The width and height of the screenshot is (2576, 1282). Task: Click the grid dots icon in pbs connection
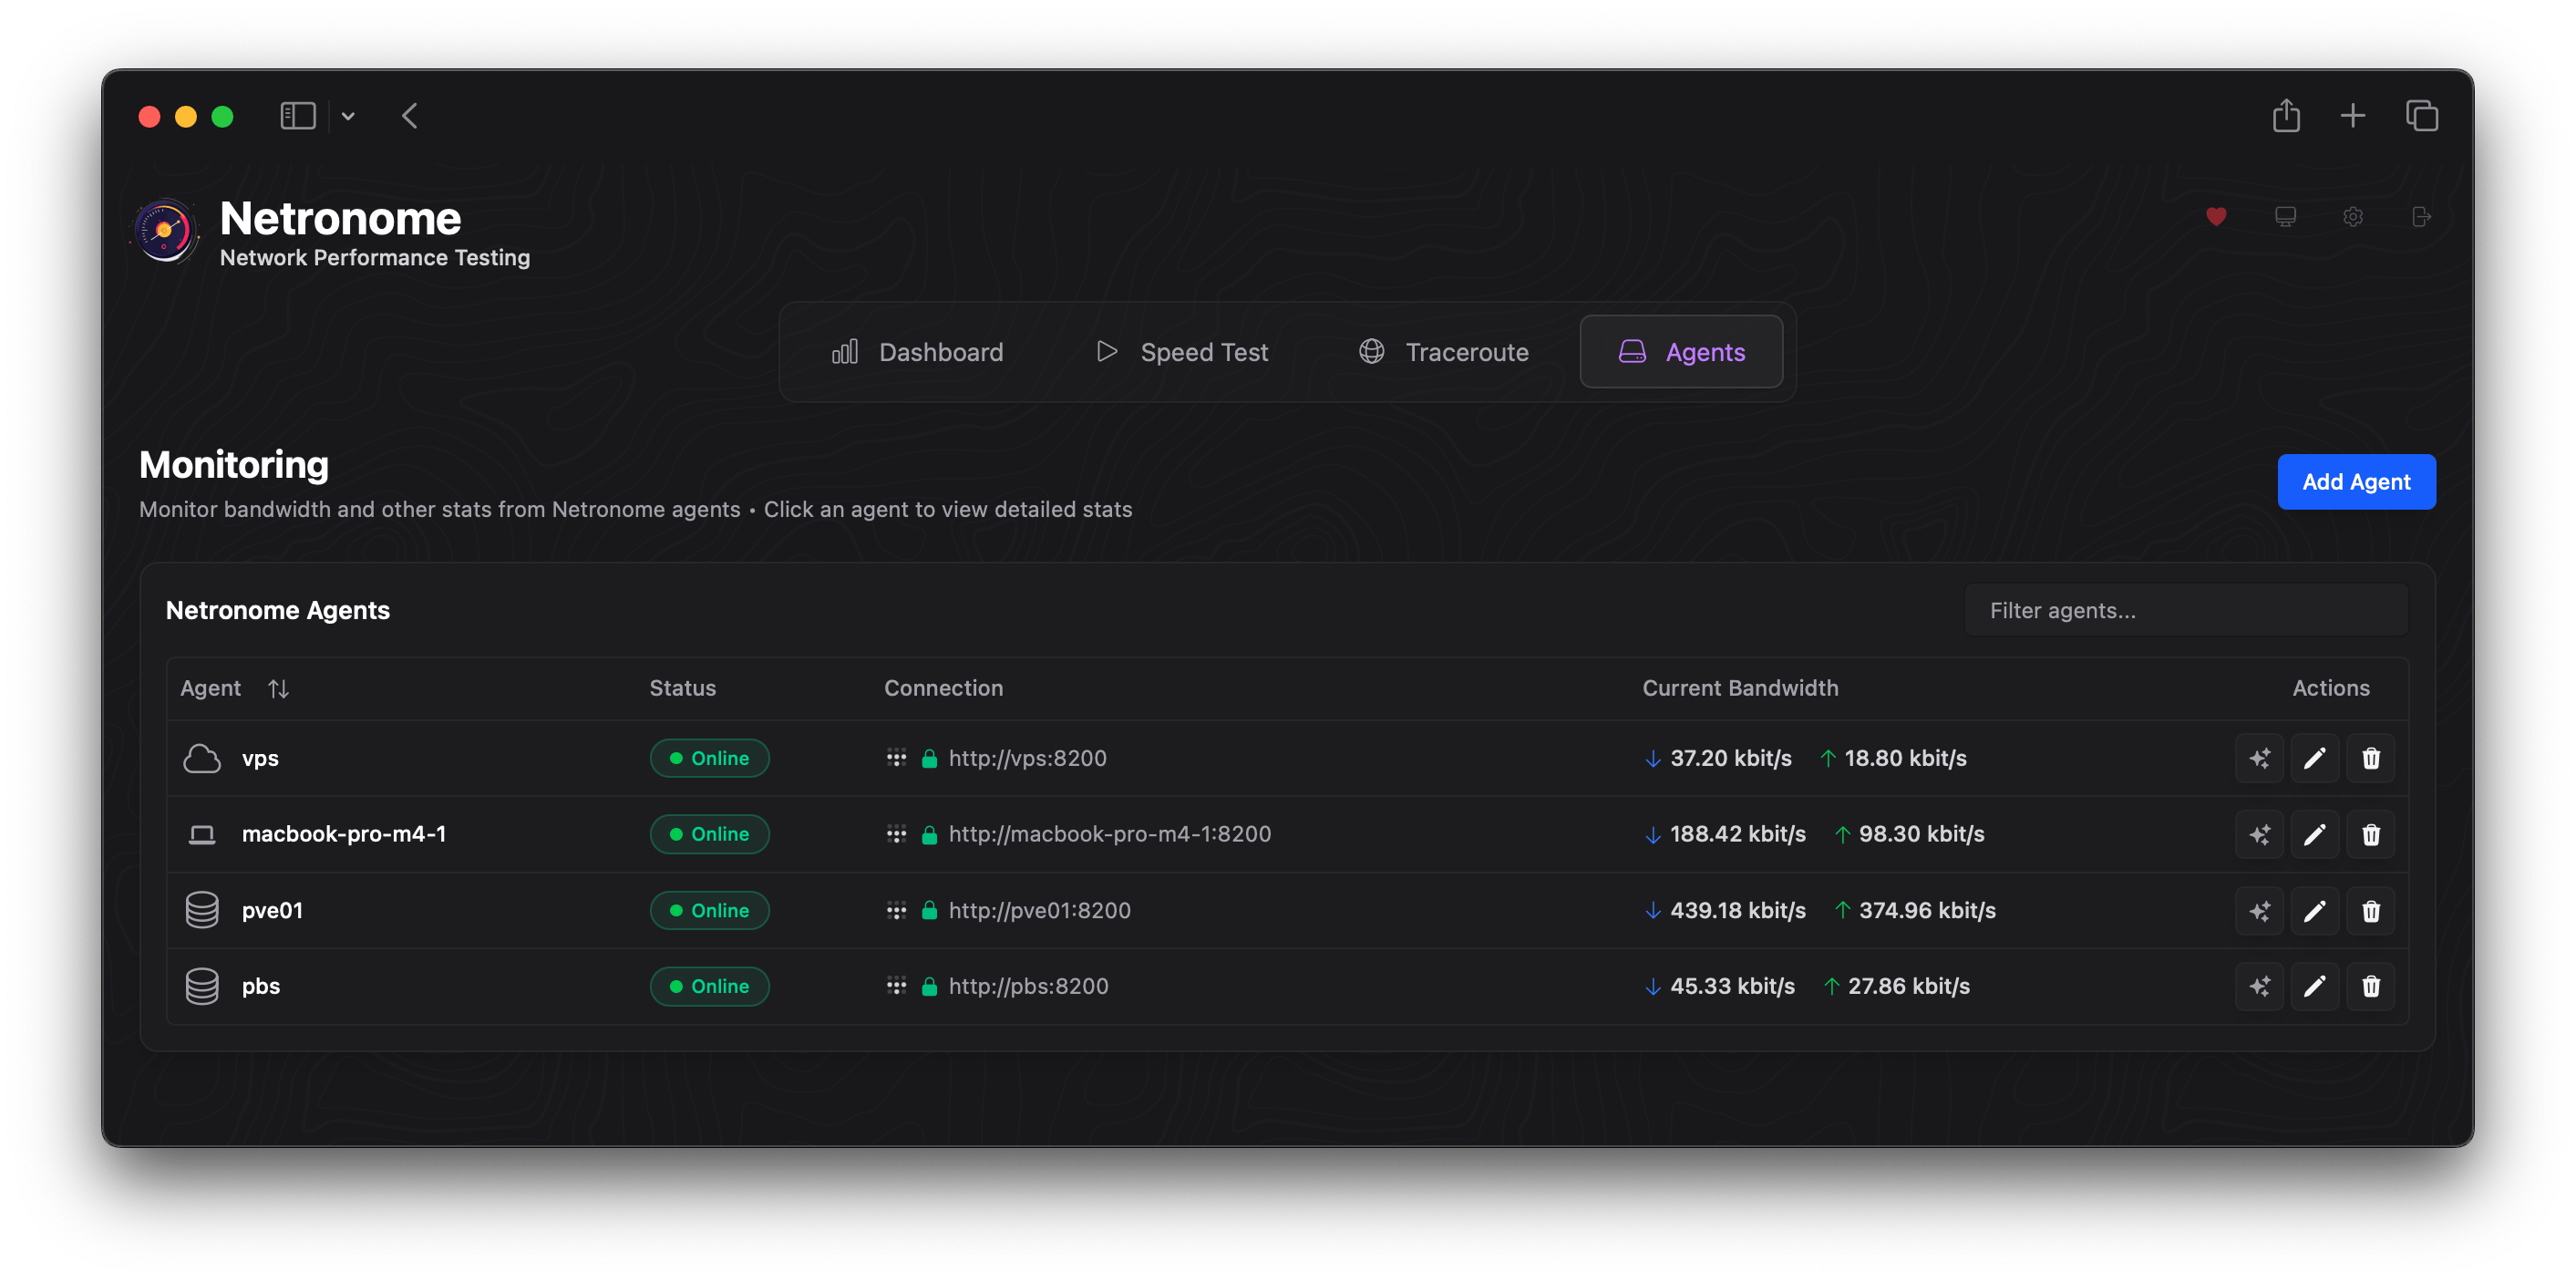[896, 986]
